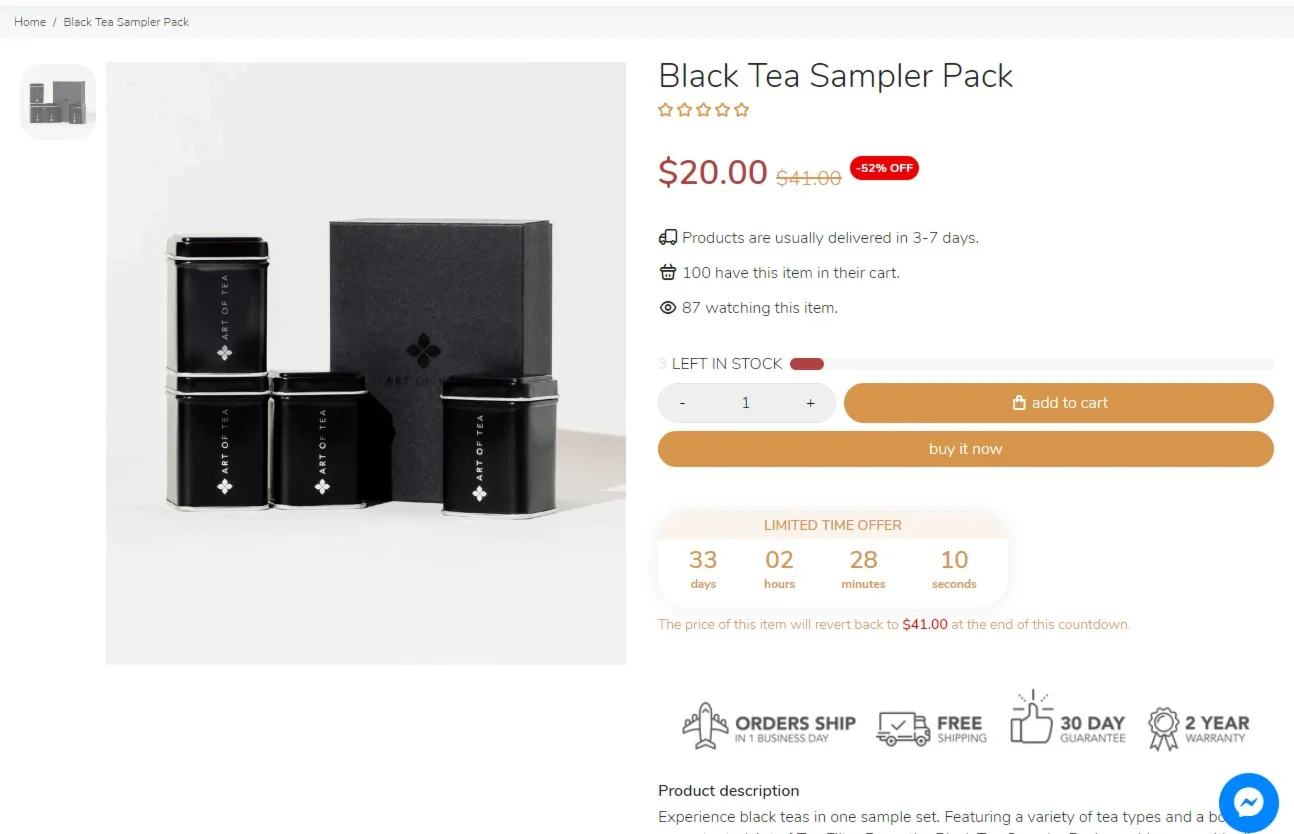Click the thumbs-up 30 day guarantee icon
Image resolution: width=1294 pixels, height=834 pixels.
coord(1031,720)
